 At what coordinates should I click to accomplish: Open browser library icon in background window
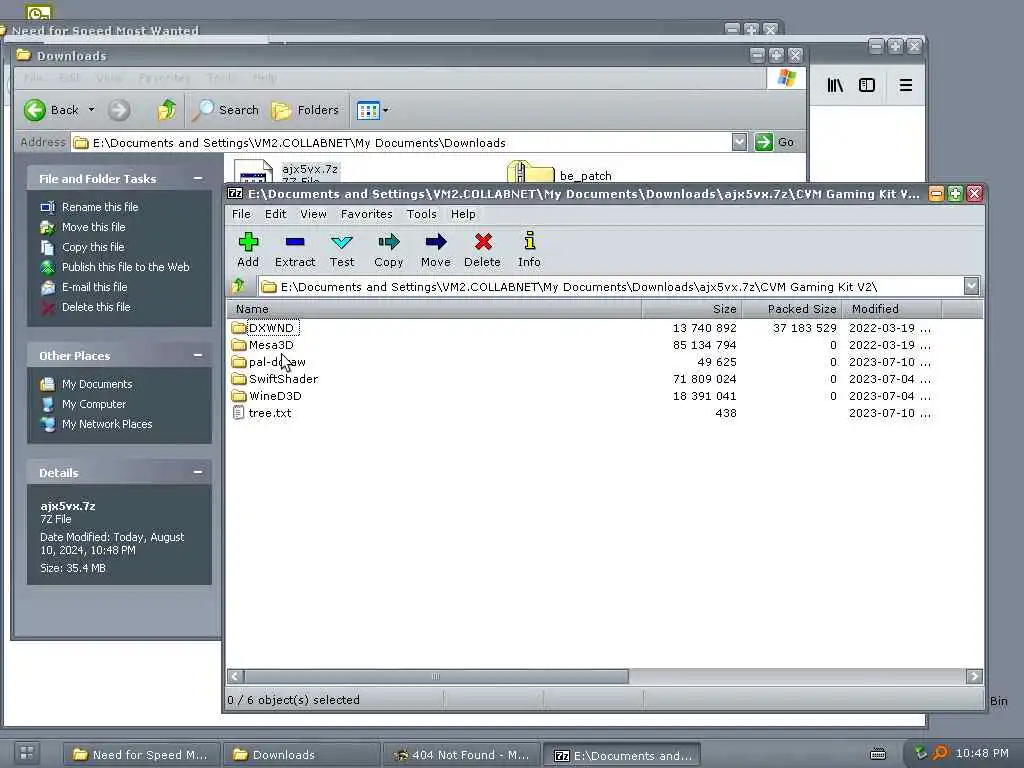coord(835,85)
